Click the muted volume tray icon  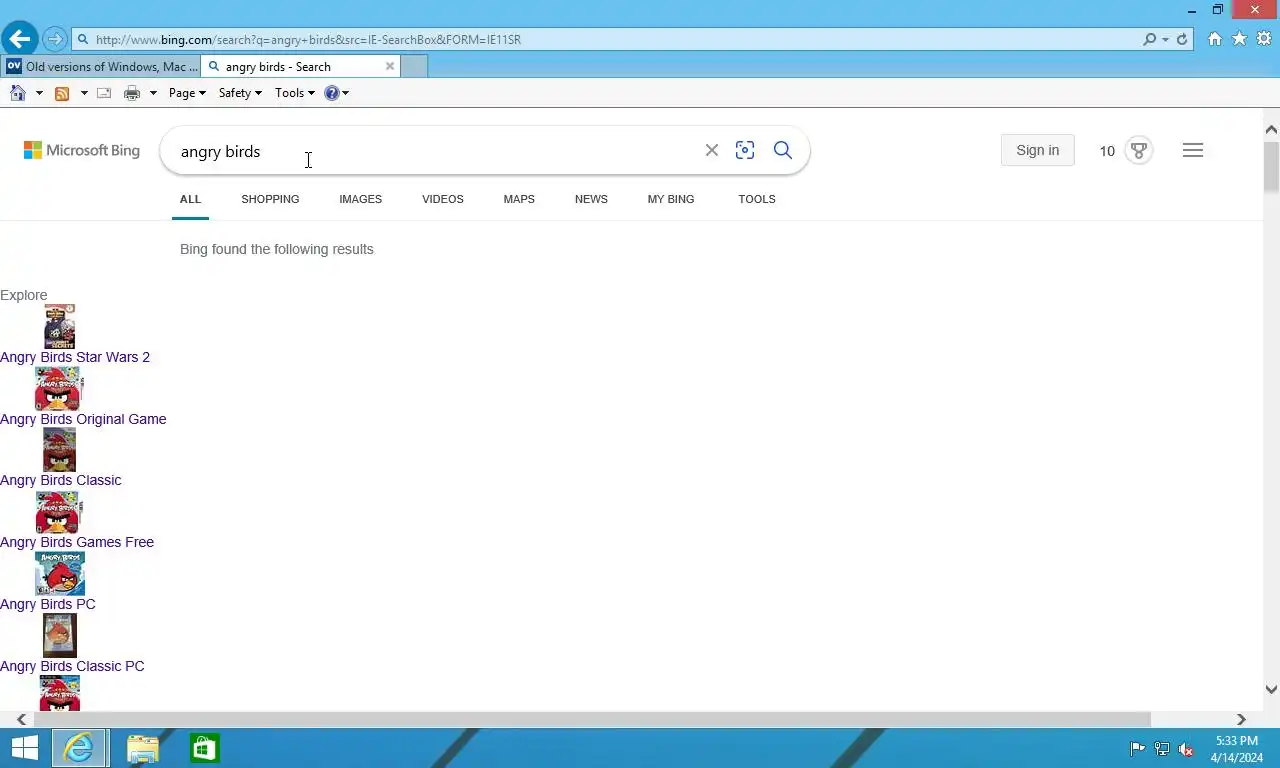pos(1186,749)
